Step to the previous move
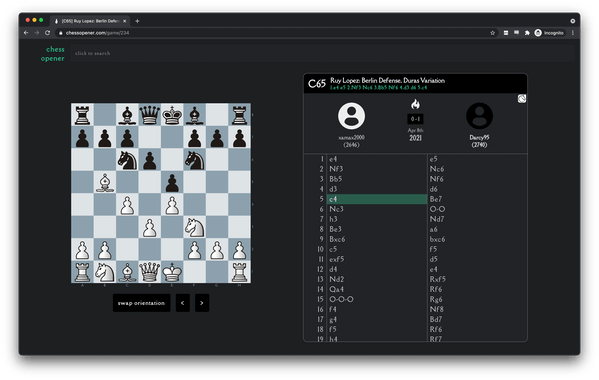Viewport: 599px width, 380px height. click(x=183, y=303)
